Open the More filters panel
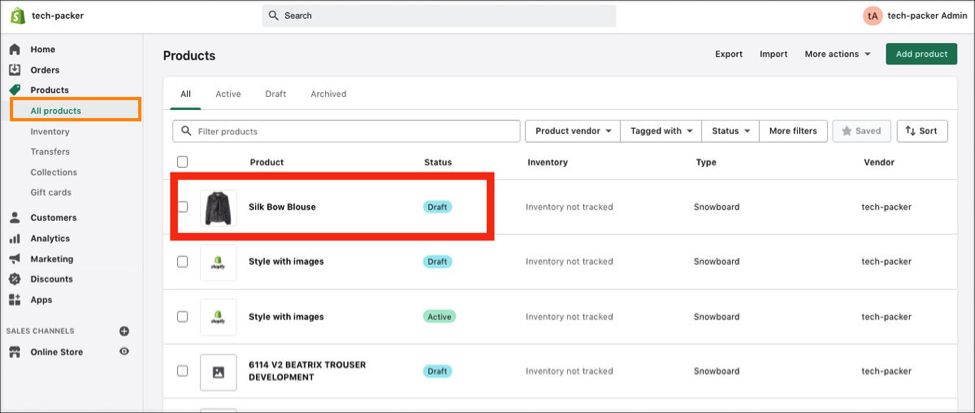 pos(793,131)
